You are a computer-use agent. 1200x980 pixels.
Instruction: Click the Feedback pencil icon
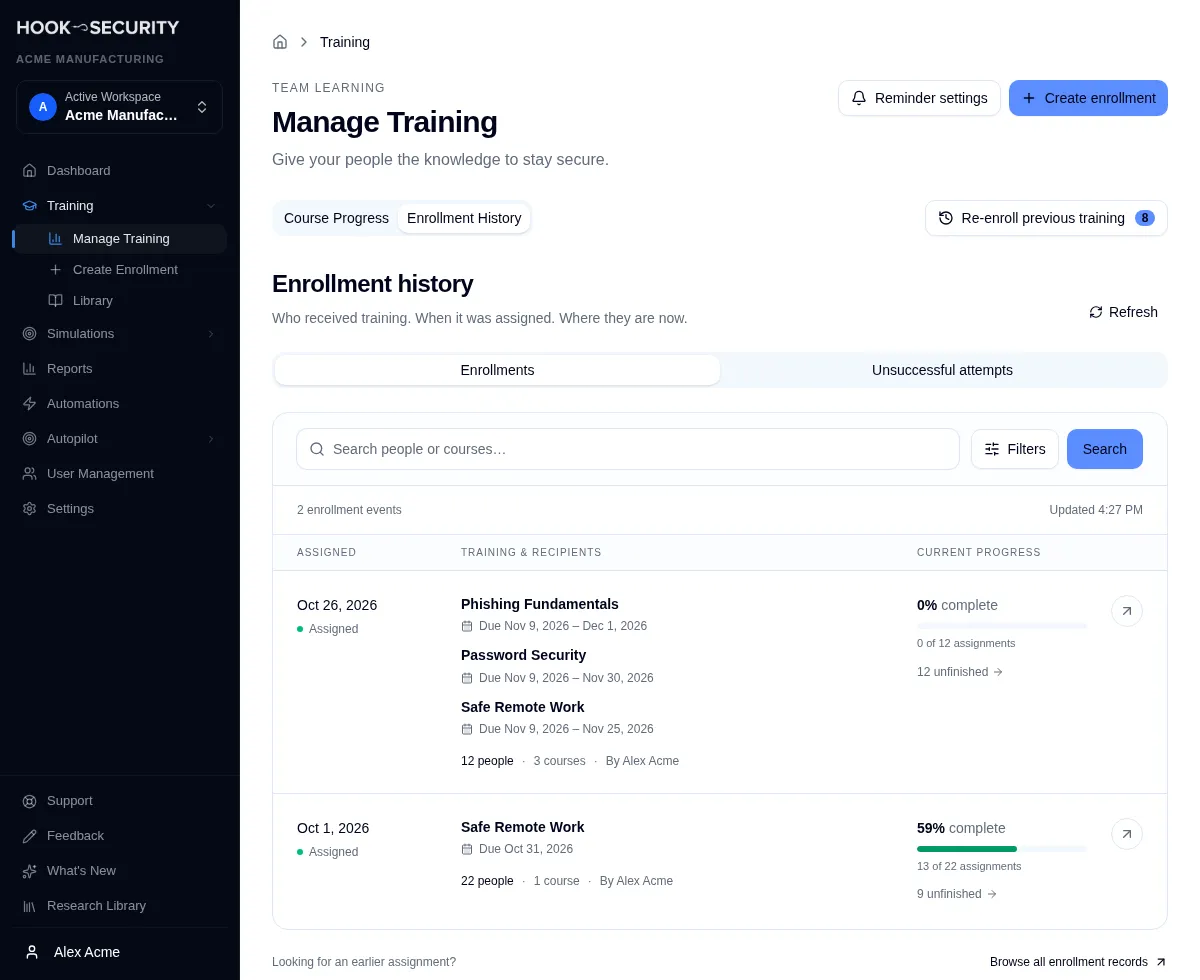[x=29, y=836]
